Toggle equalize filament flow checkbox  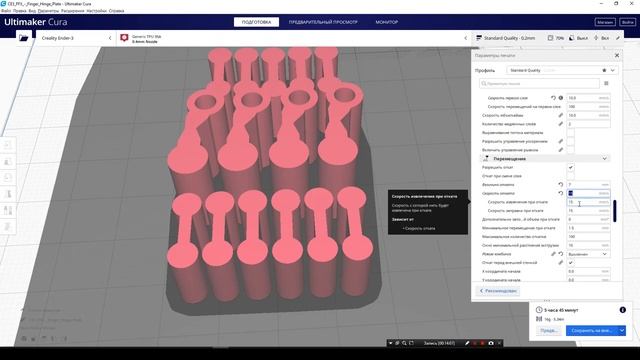(571, 133)
